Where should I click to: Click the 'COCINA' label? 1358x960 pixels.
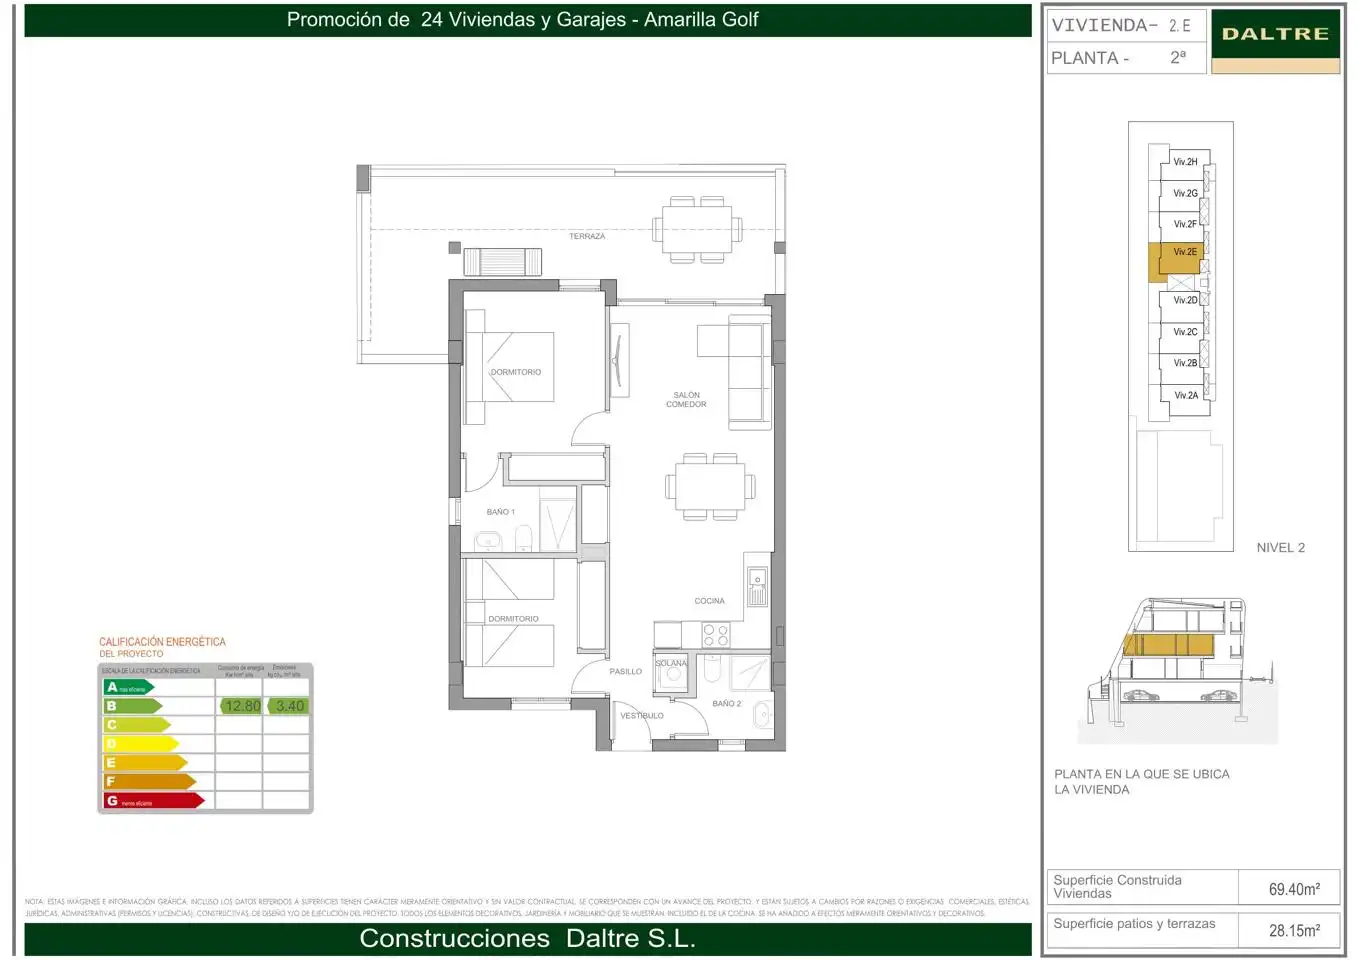[709, 601]
